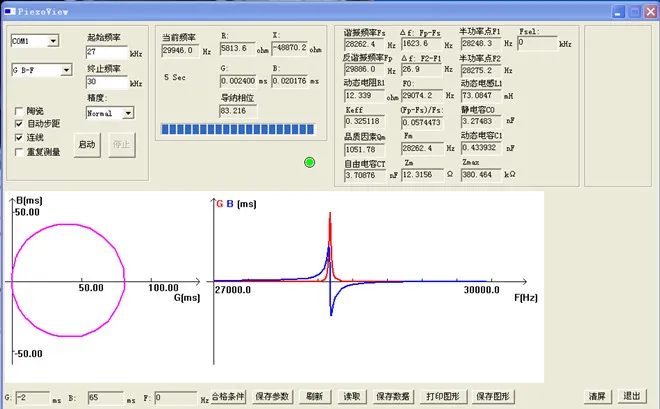Click the 刷新 refresh button
This screenshot has width=660, height=409.
[x=315, y=396]
